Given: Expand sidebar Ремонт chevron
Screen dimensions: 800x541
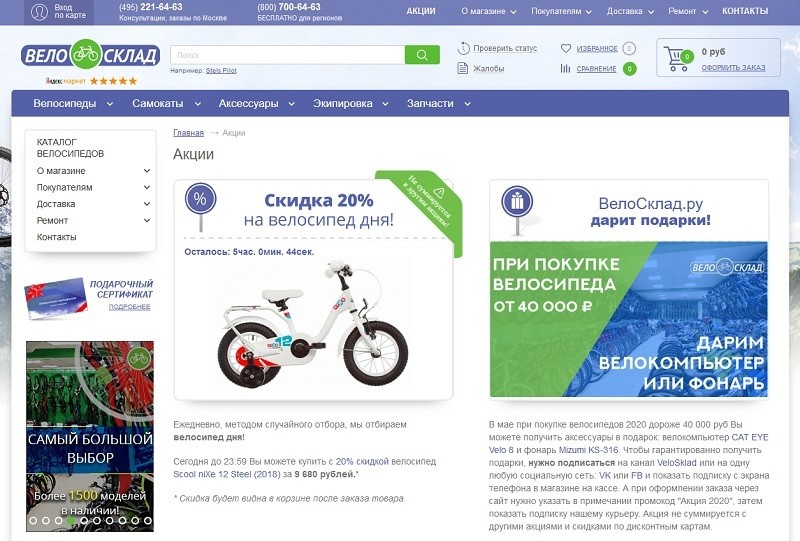Looking at the screenshot, I should click(x=147, y=220).
